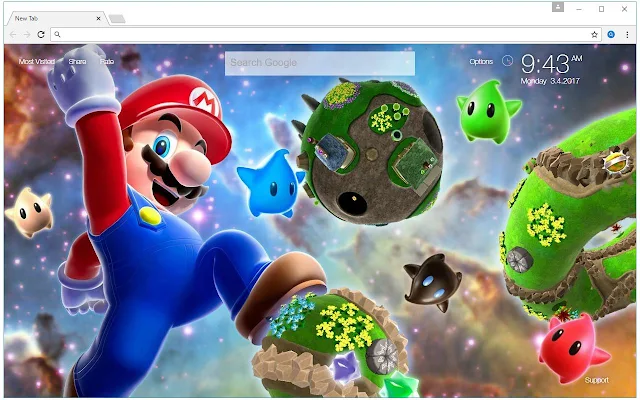The height and width of the screenshot is (400, 640).
Task: Click the date text Monday 3.4.2017
Action: tap(550, 81)
